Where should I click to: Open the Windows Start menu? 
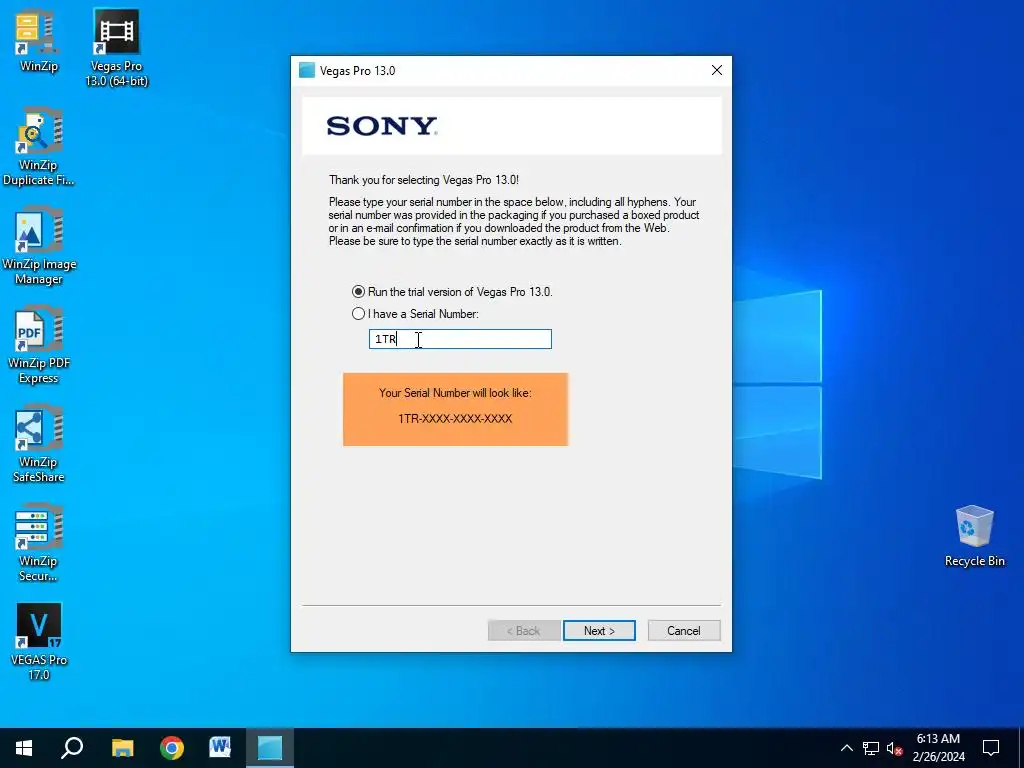tap(24, 748)
